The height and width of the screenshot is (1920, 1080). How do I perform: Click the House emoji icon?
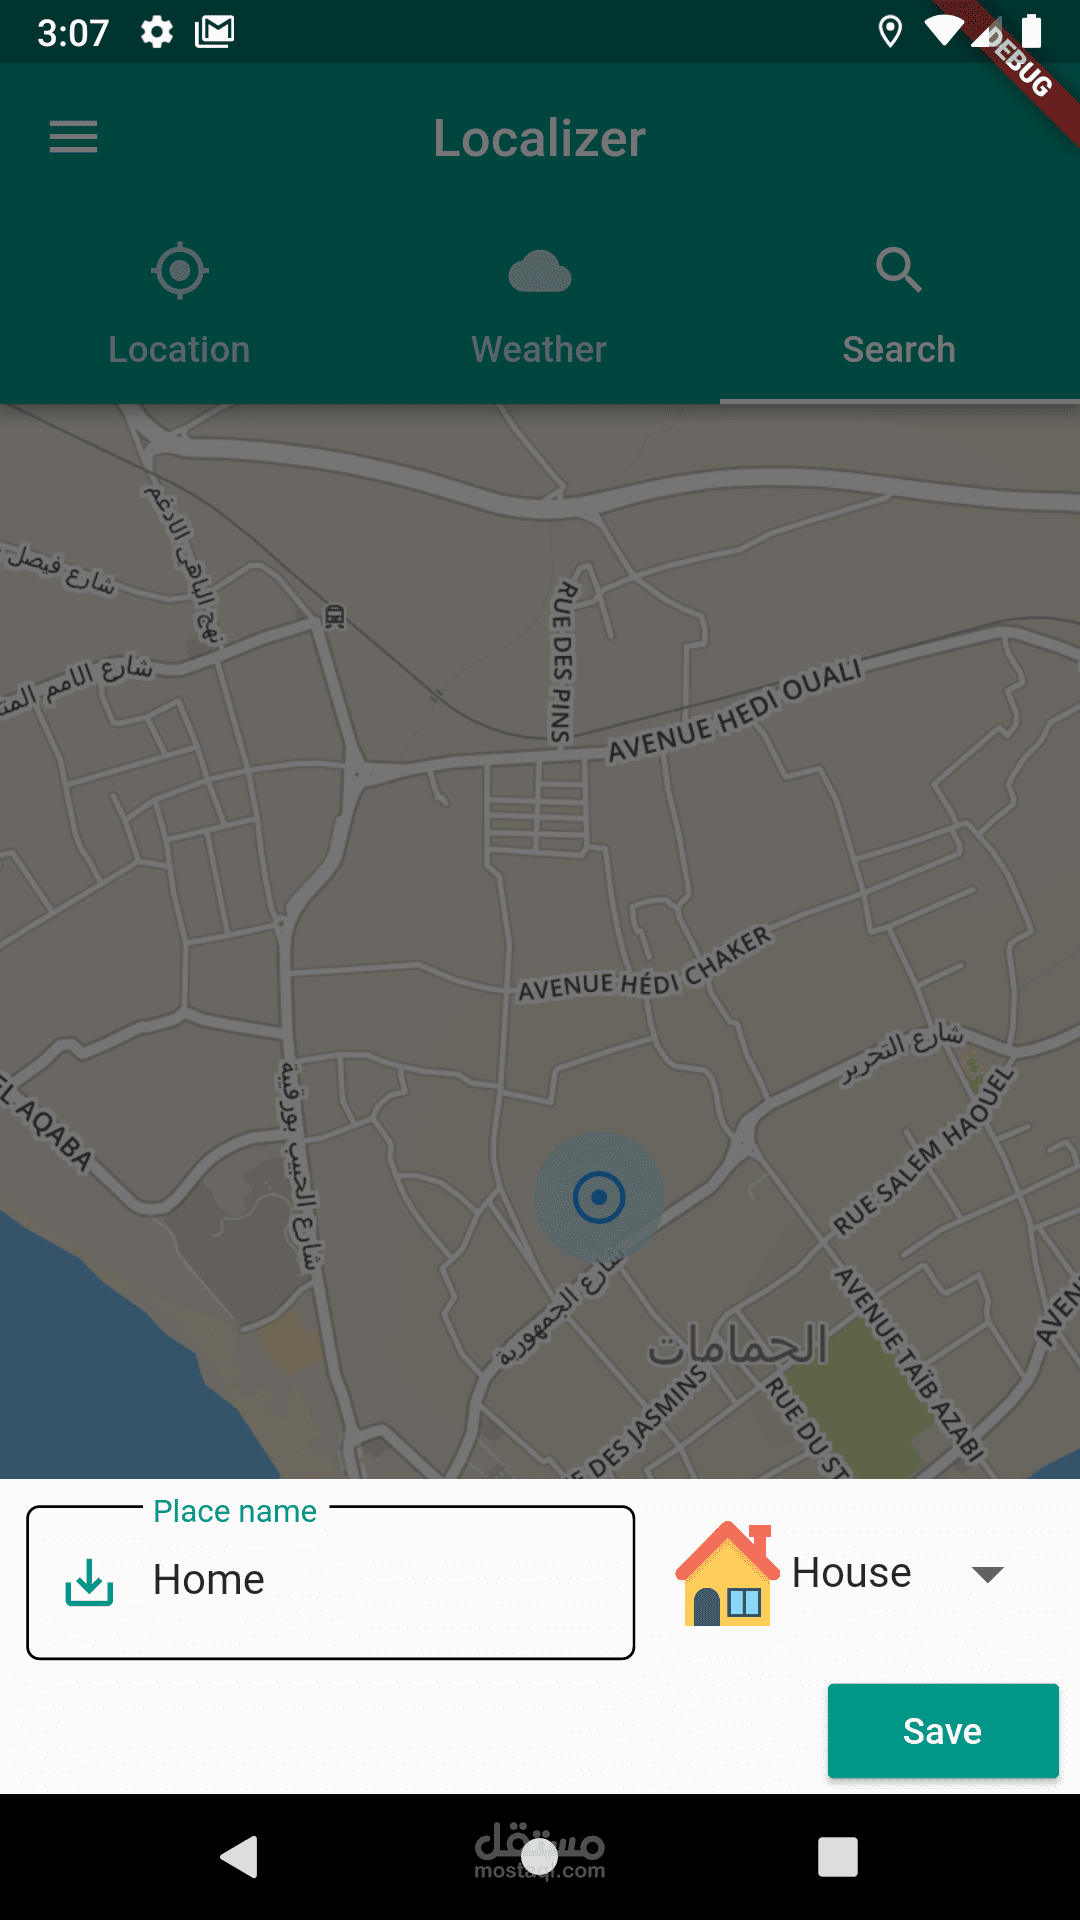point(727,1574)
